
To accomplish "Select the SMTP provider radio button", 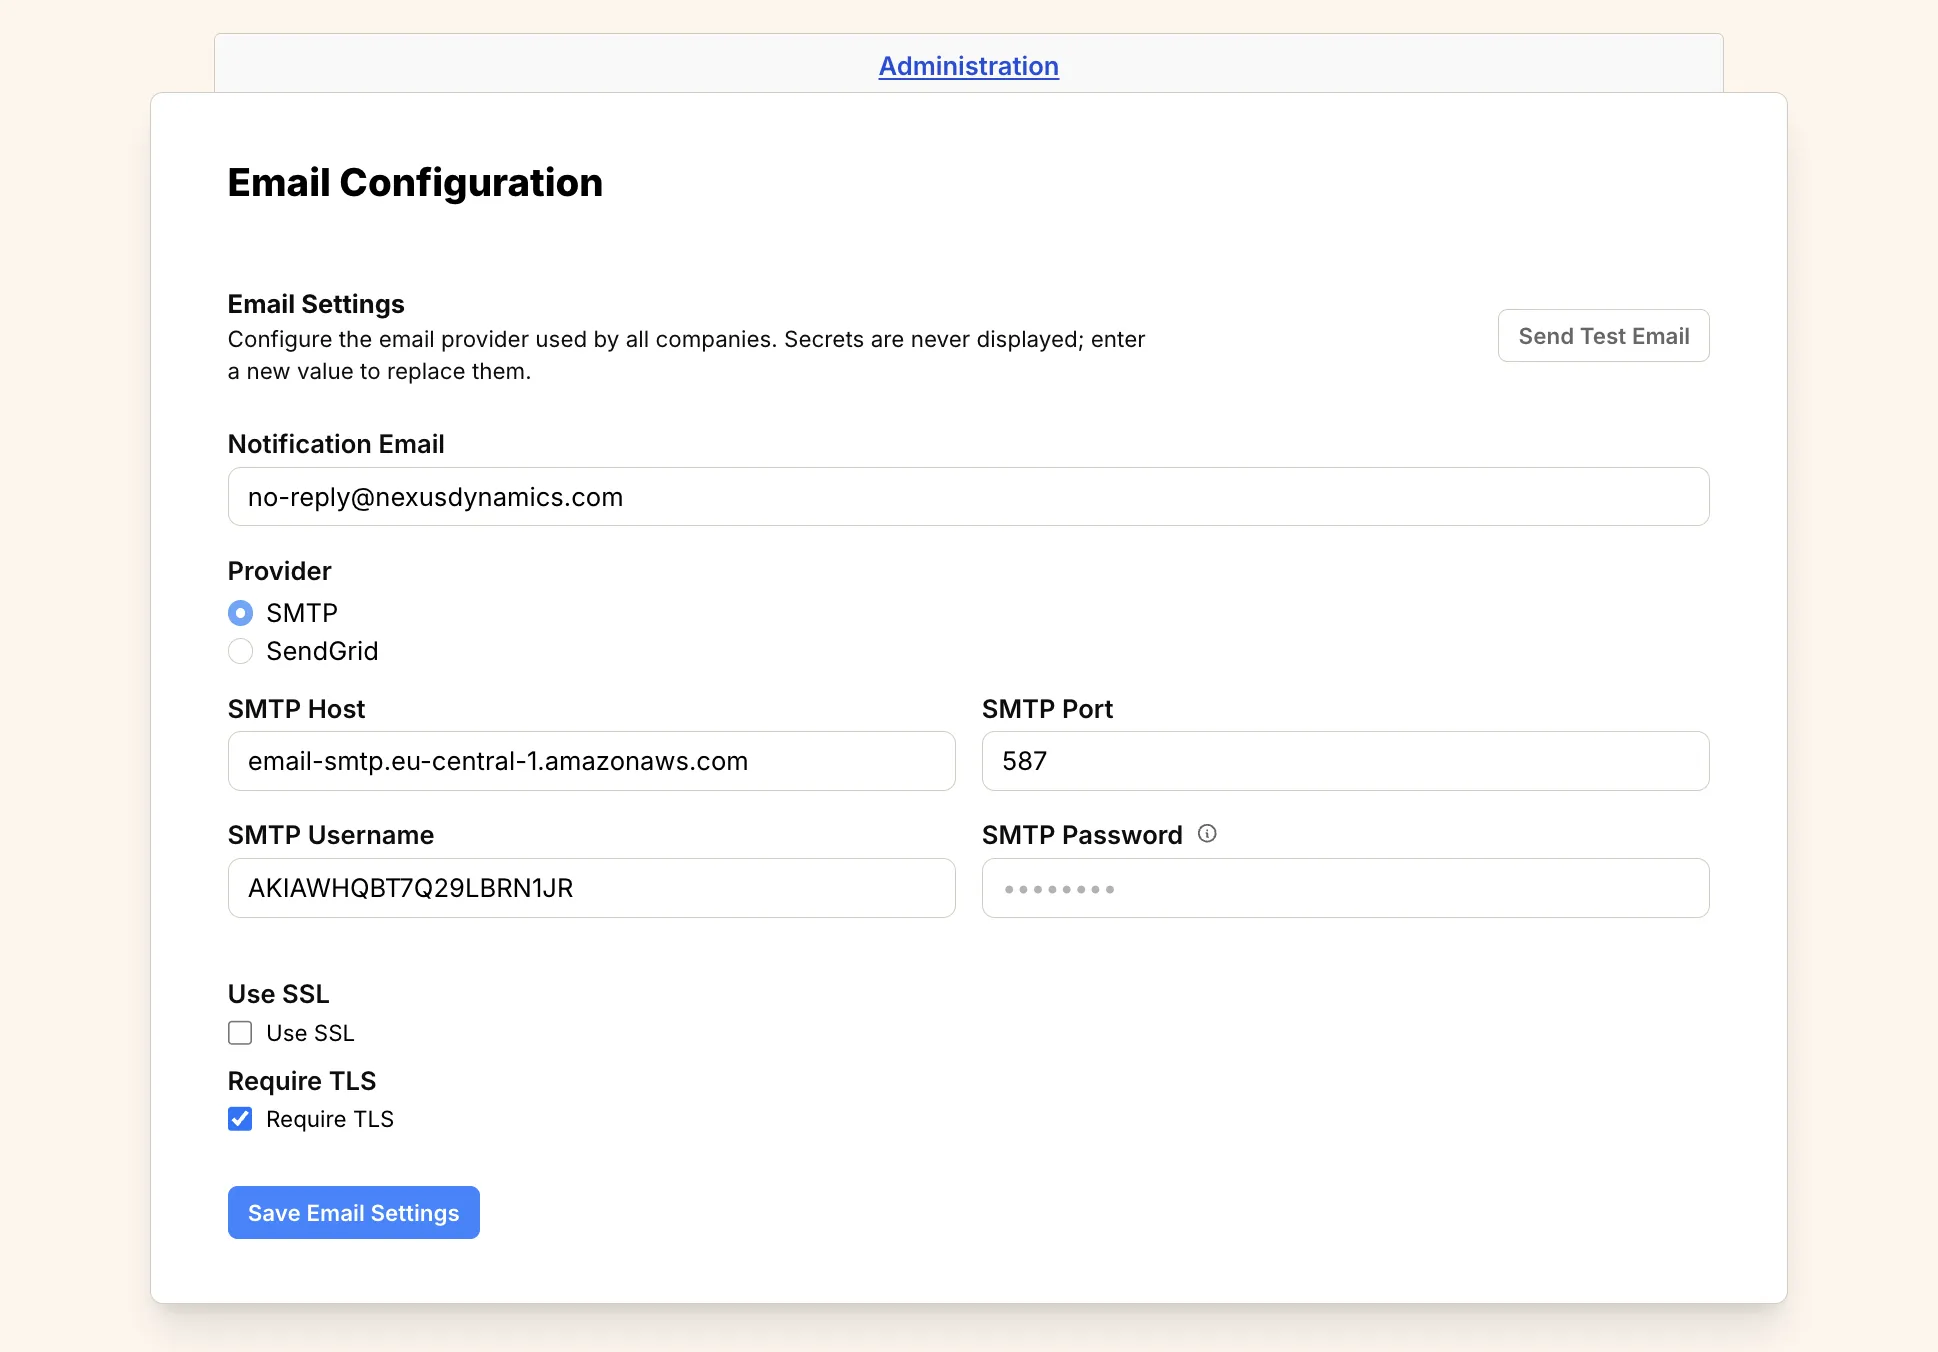I will (240, 612).
